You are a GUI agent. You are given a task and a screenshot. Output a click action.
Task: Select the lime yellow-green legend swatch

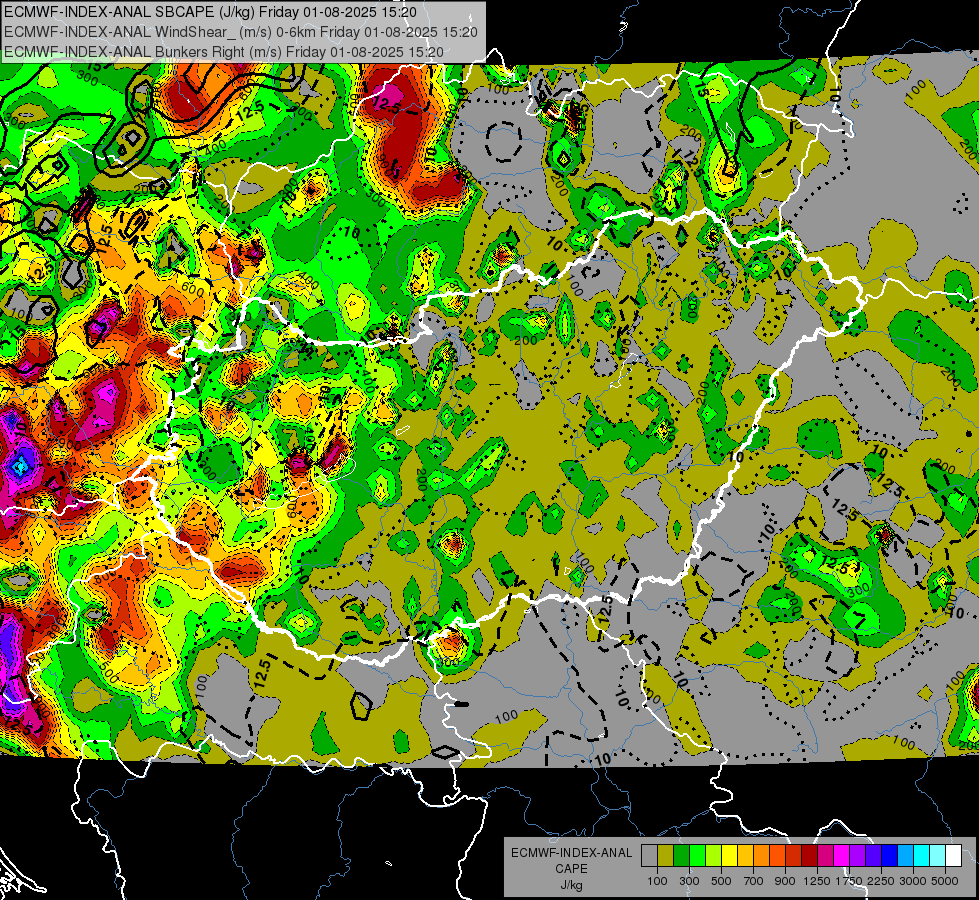[x=713, y=856]
